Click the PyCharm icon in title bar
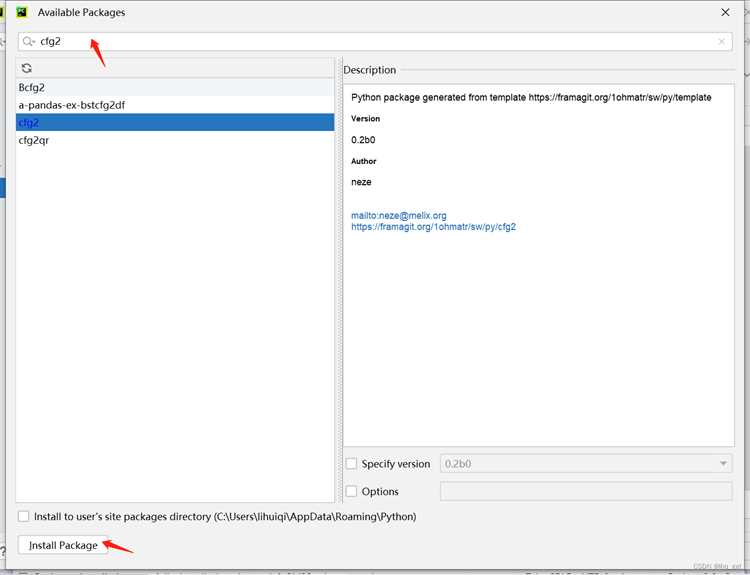750x575 pixels. click(22, 12)
